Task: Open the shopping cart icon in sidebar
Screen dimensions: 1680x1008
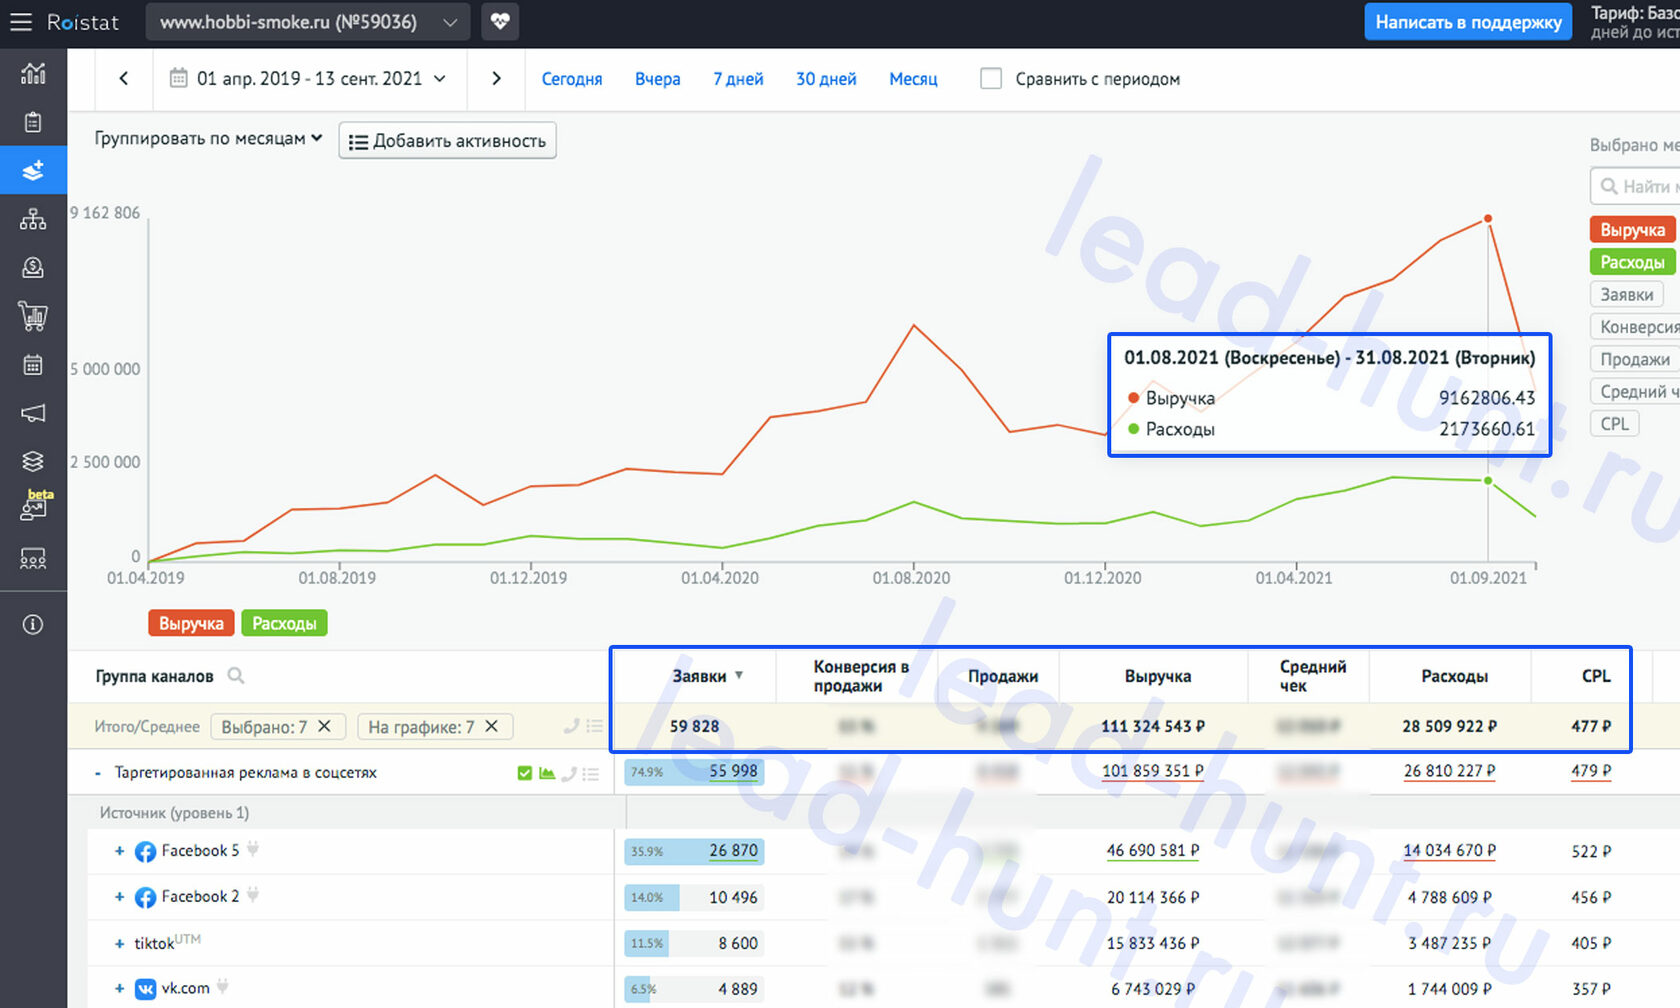Action: click(33, 316)
